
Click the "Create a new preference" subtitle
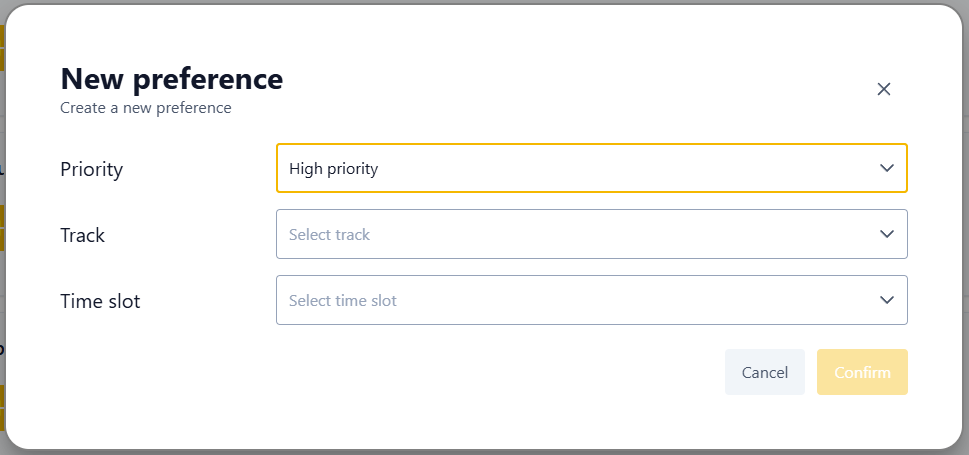[146, 108]
